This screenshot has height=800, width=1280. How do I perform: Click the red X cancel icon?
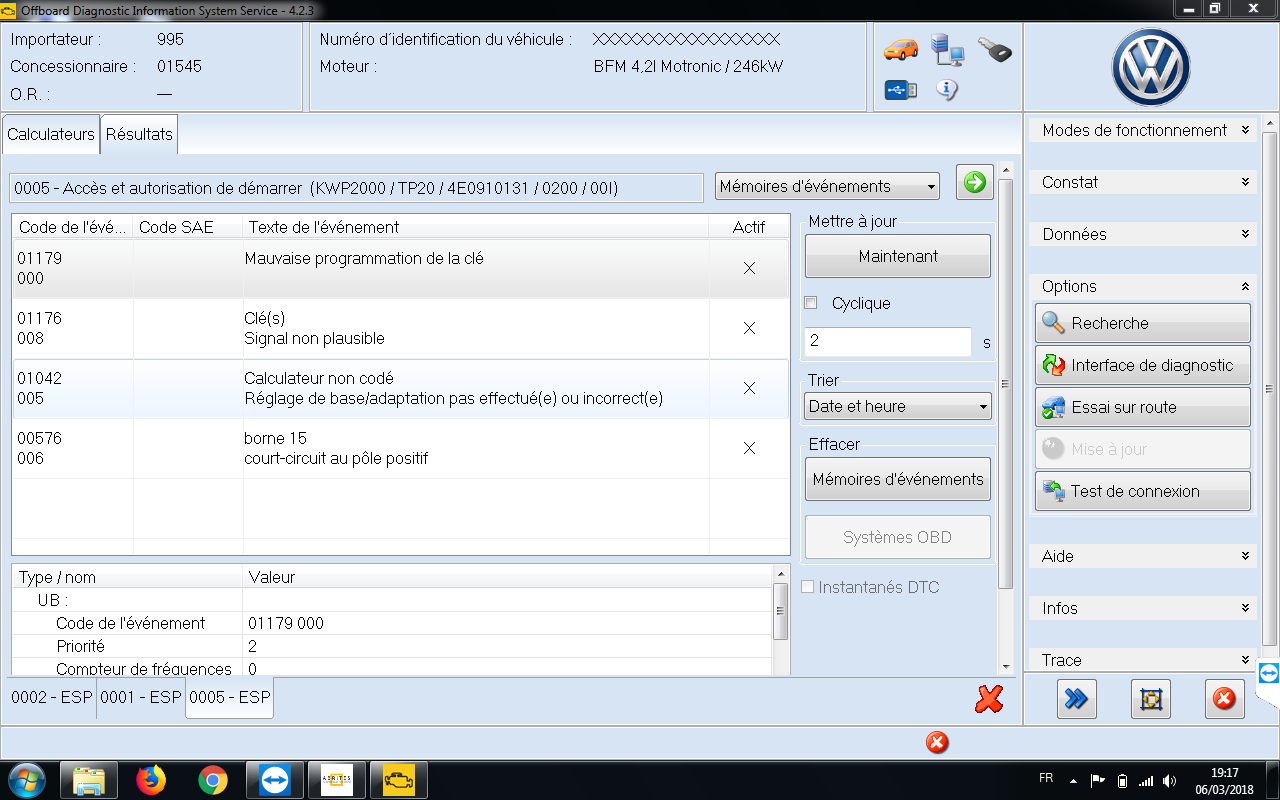[x=988, y=699]
